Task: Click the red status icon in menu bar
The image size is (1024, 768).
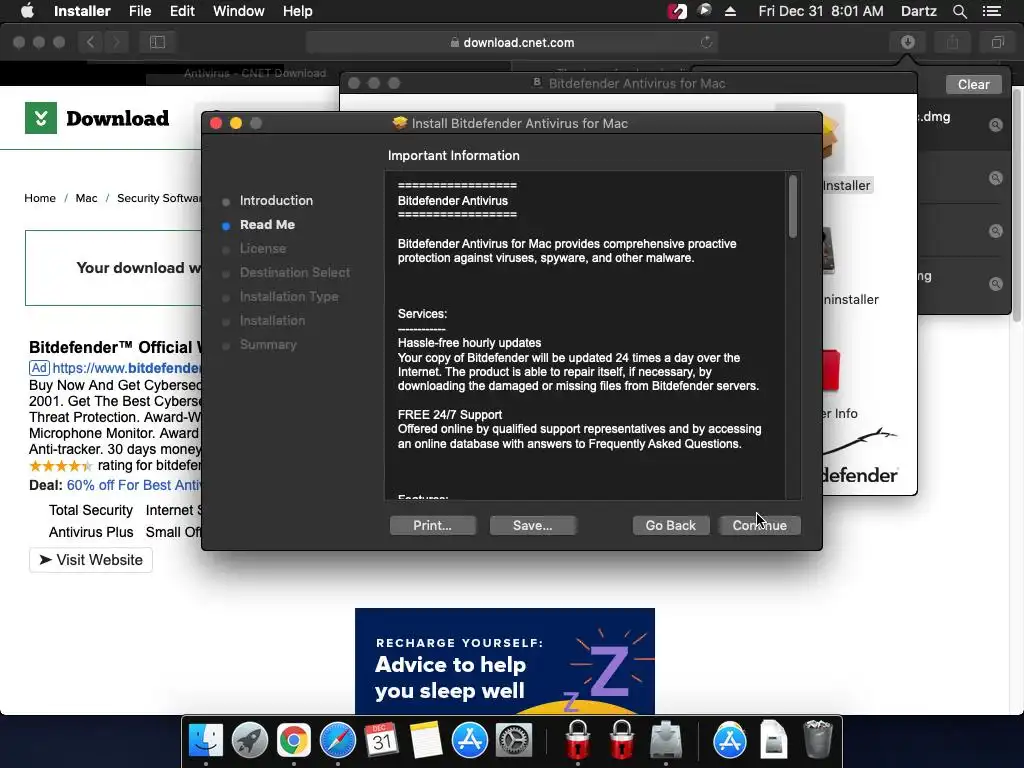Action: [677, 11]
